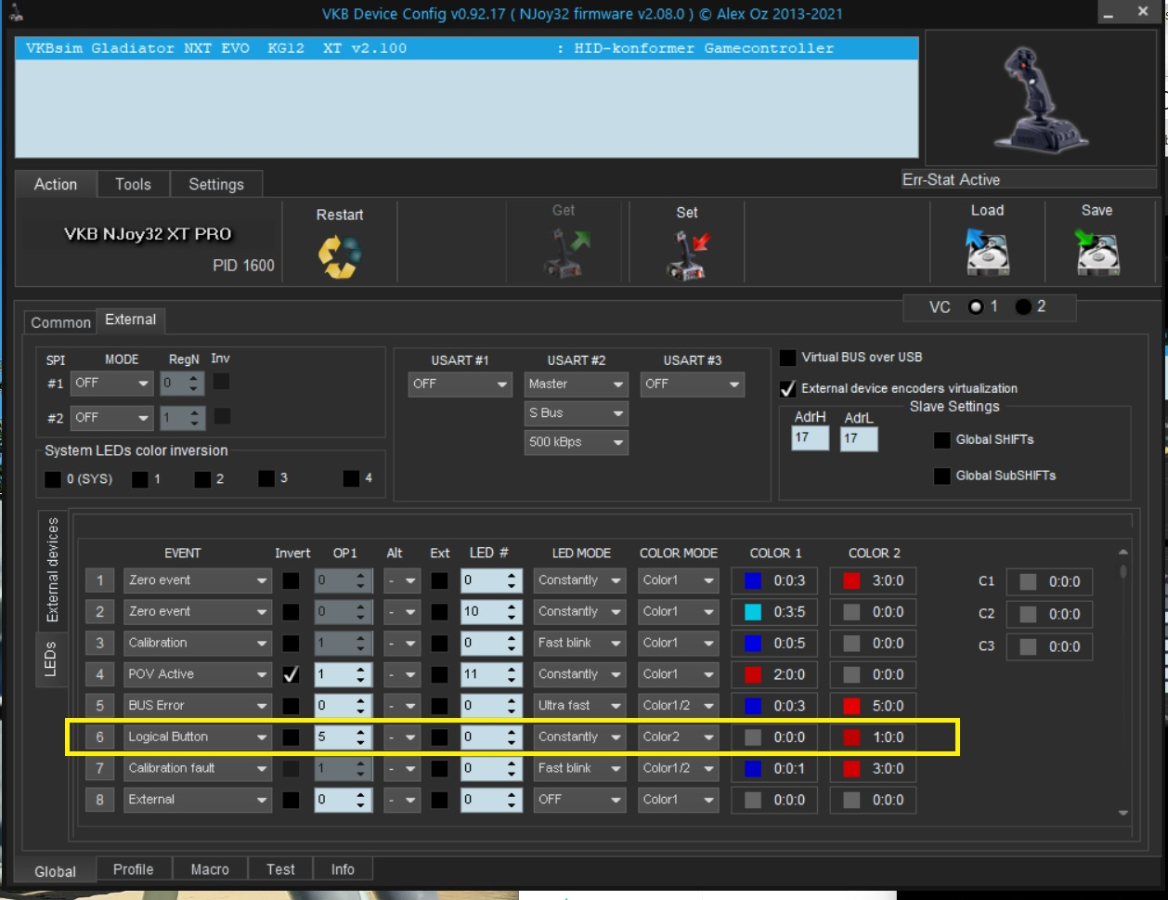Click the AdrH input field
The width and height of the screenshot is (1168, 900).
[x=810, y=438]
